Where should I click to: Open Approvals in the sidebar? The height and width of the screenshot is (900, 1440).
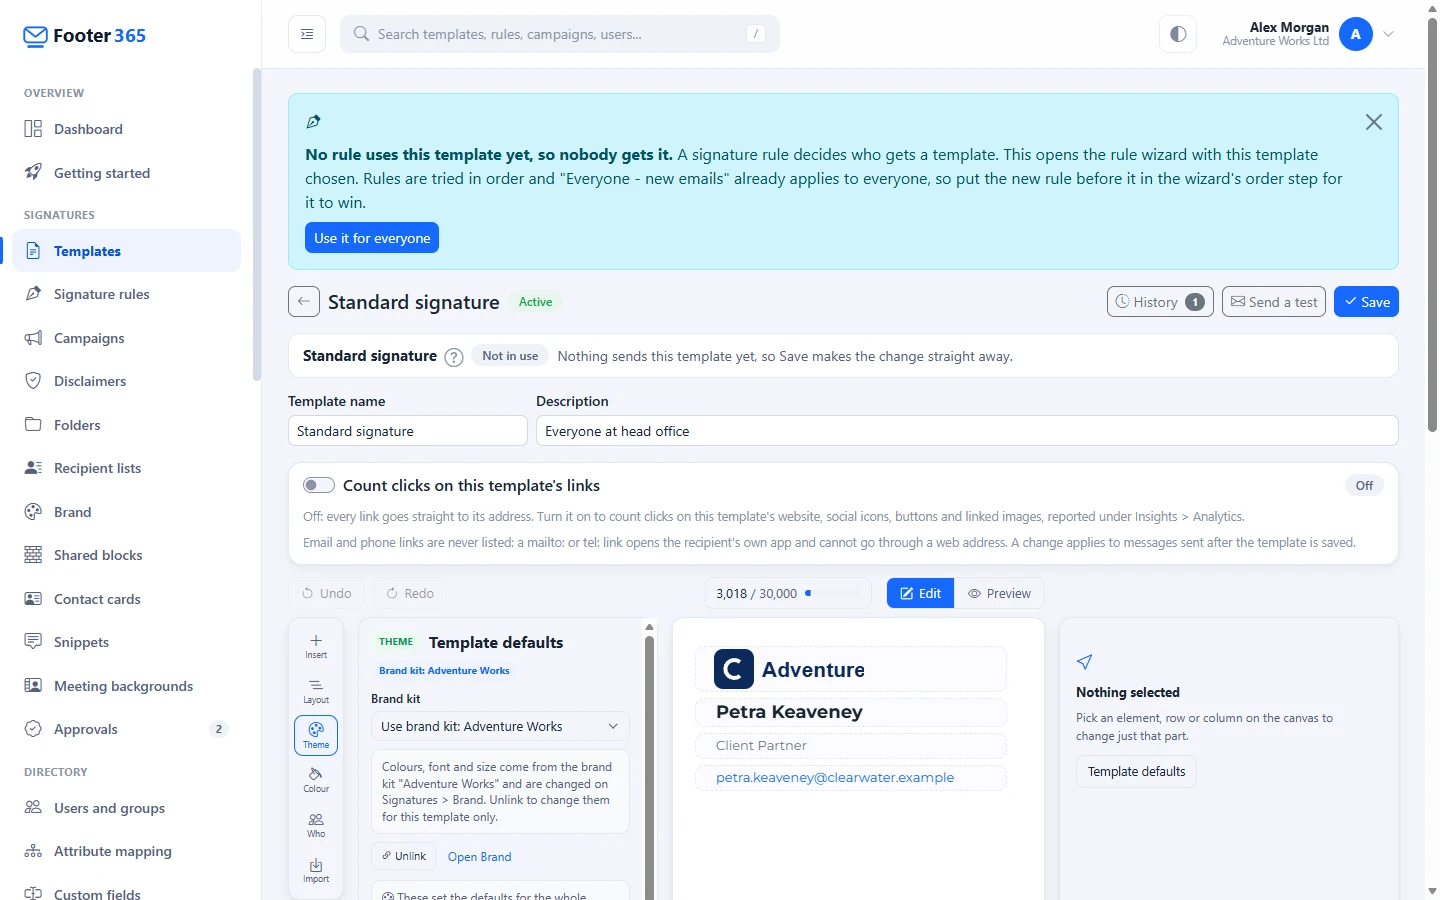[126, 729]
